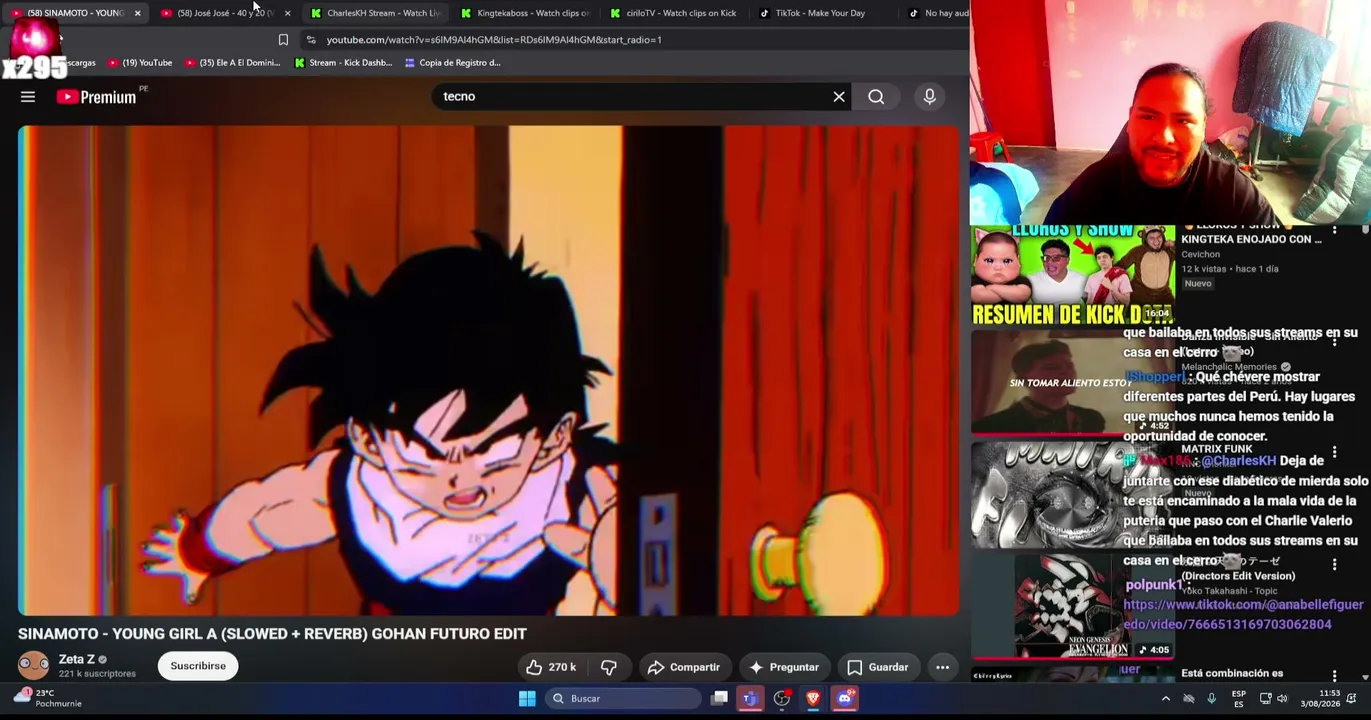Bookmark this page with the bookmark icon
The image size is (1371, 720).
click(283, 40)
